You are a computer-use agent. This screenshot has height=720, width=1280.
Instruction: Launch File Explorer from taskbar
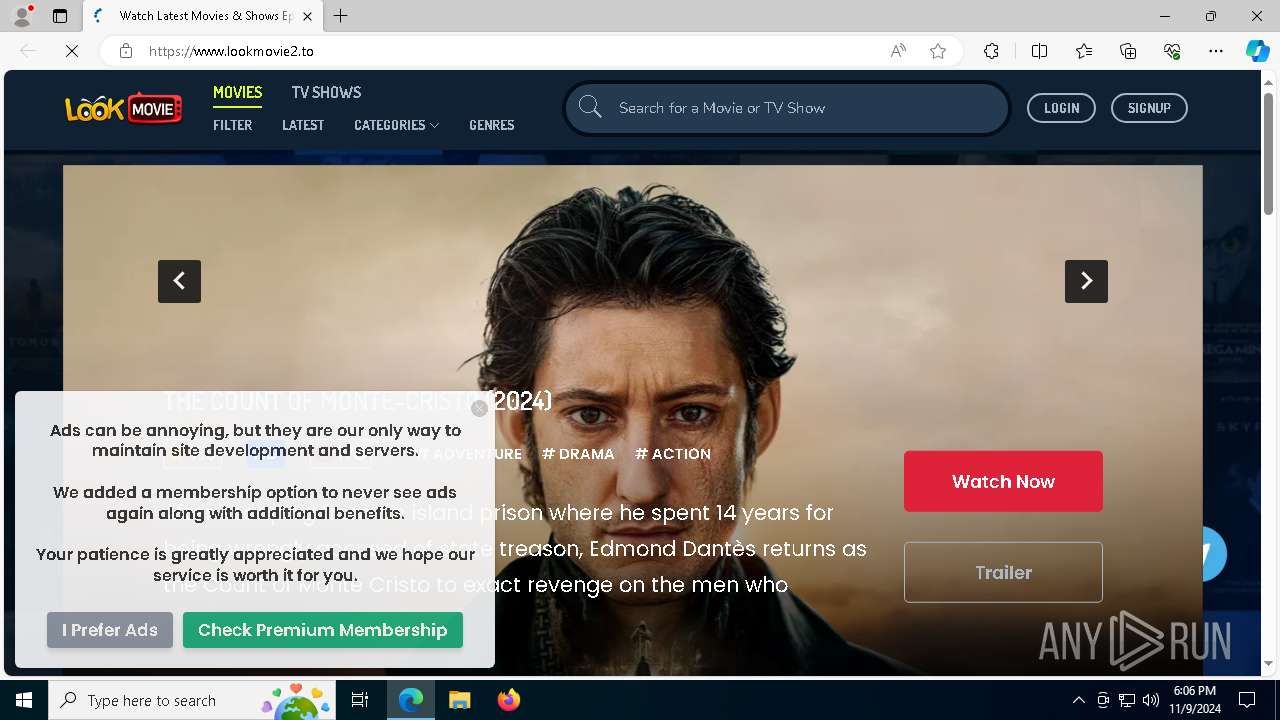[x=459, y=700]
